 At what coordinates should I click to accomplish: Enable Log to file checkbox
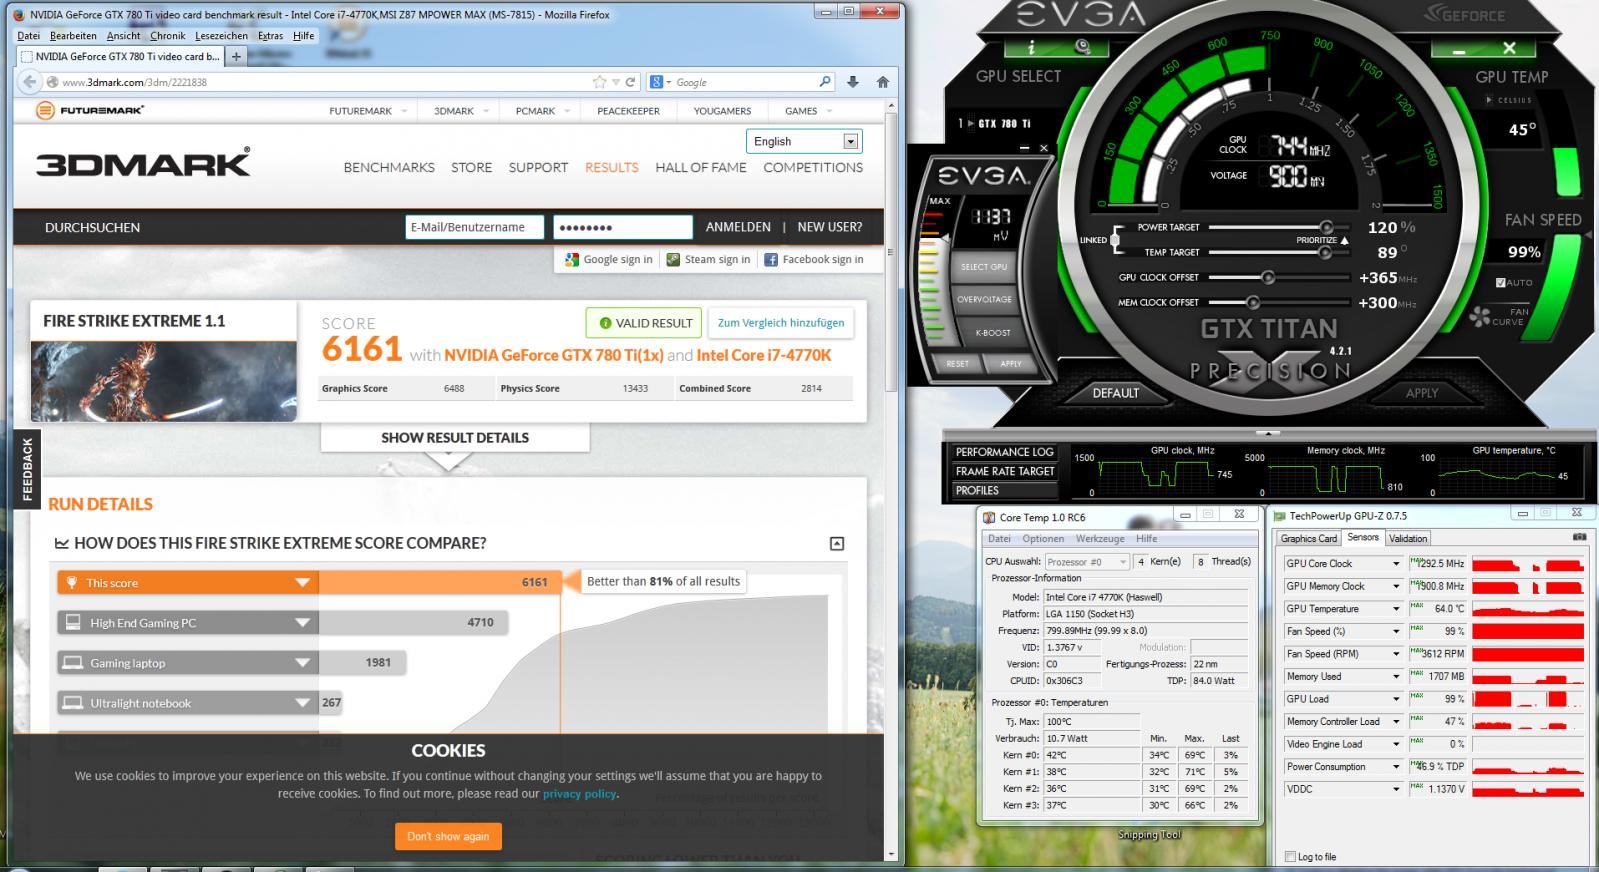(x=1290, y=857)
